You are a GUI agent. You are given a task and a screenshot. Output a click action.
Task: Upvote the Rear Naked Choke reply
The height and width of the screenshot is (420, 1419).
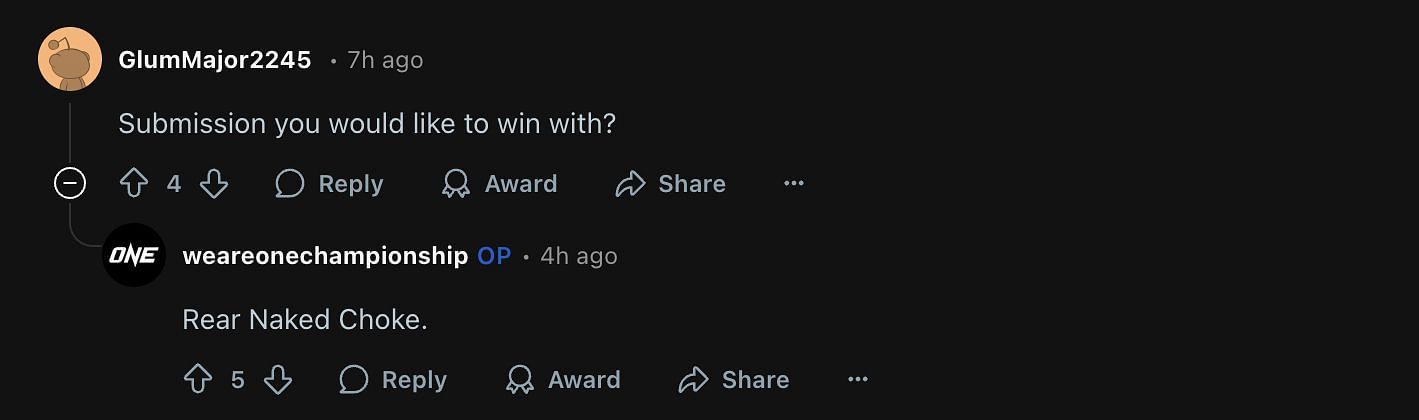[x=198, y=380]
